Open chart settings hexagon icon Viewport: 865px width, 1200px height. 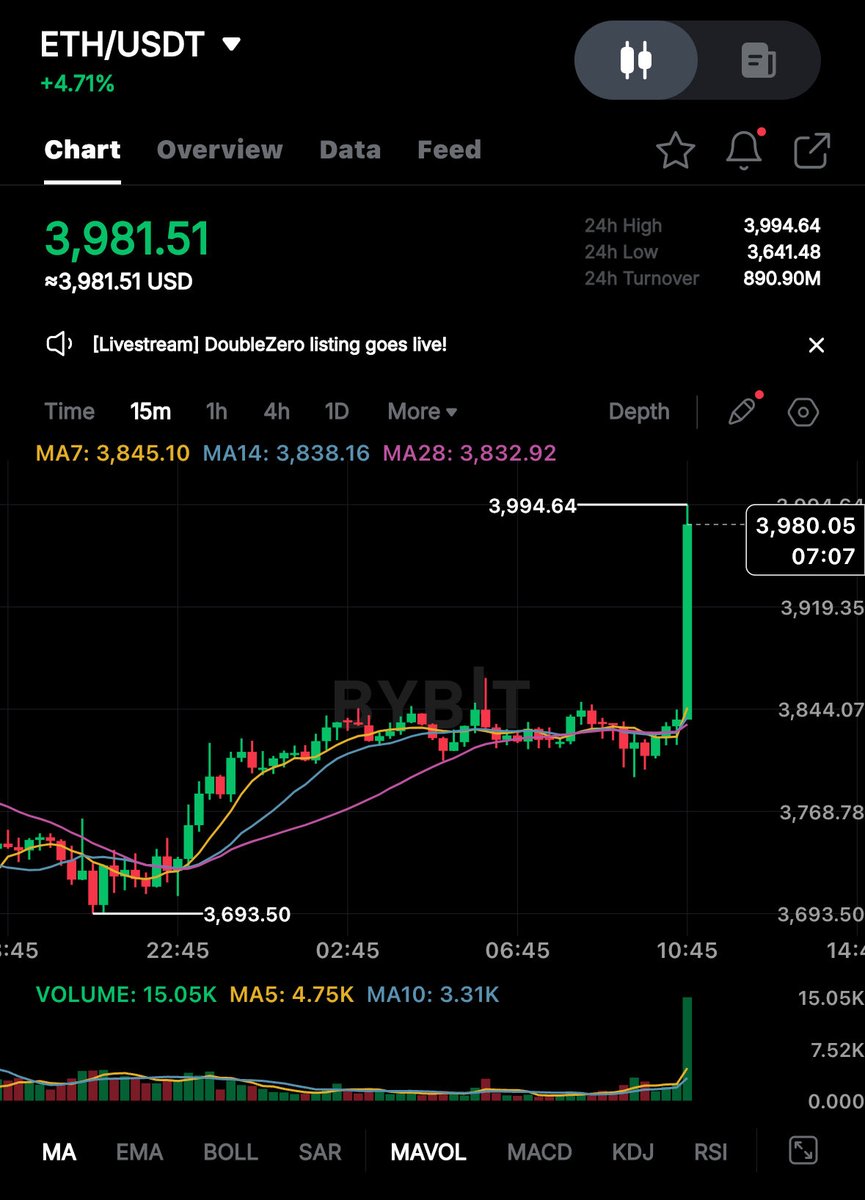tap(803, 412)
